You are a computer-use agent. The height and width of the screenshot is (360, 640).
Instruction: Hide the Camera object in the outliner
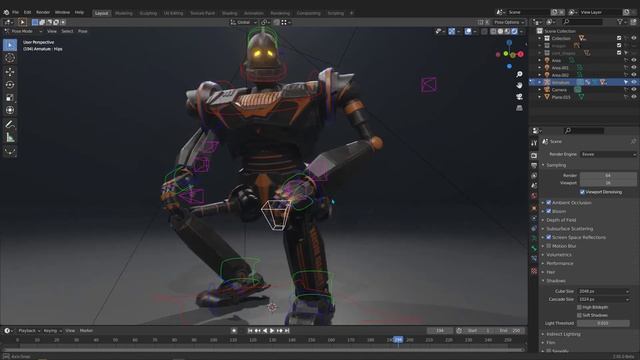(x=634, y=89)
